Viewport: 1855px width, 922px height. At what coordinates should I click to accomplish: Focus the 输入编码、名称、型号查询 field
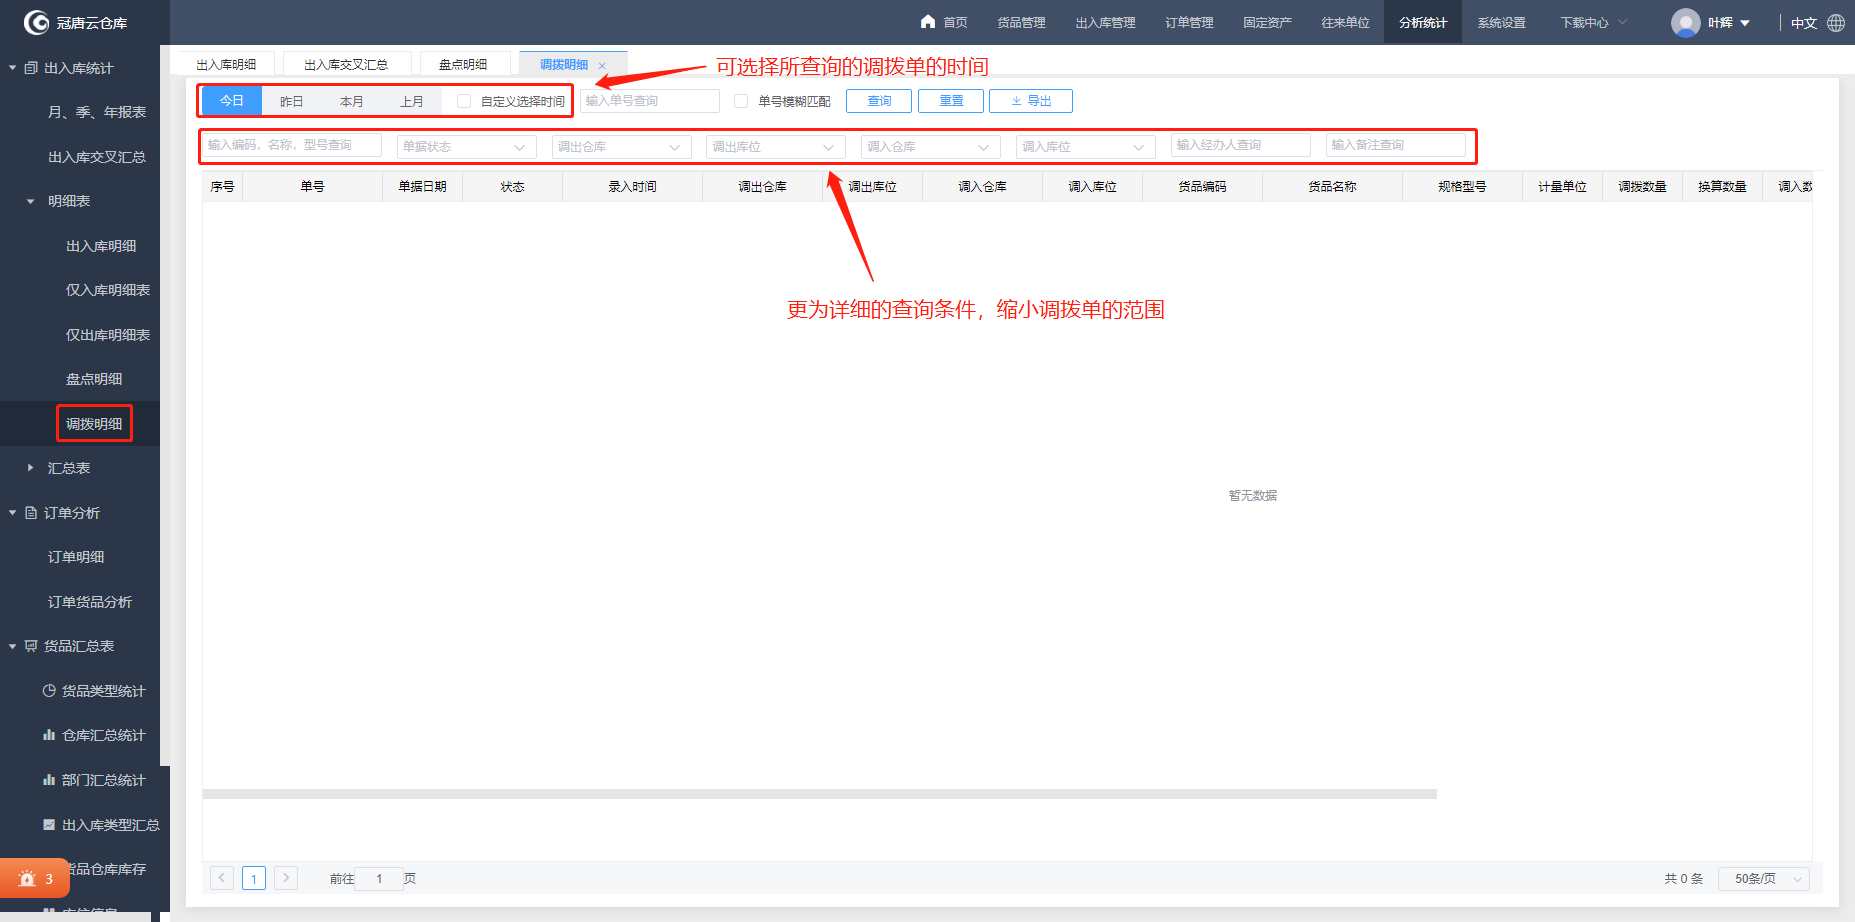(291, 145)
